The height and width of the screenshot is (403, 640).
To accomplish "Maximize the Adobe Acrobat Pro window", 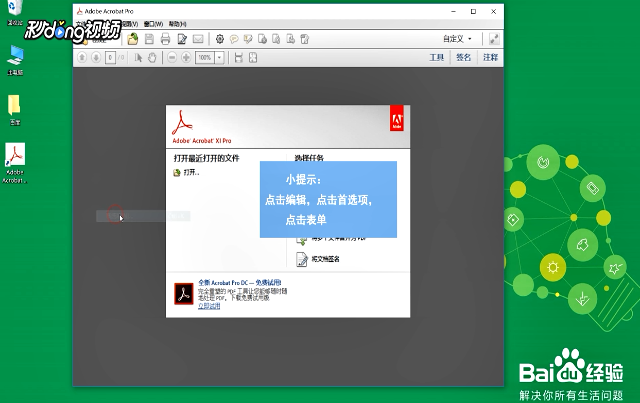I will pyautogui.click(x=473, y=11).
